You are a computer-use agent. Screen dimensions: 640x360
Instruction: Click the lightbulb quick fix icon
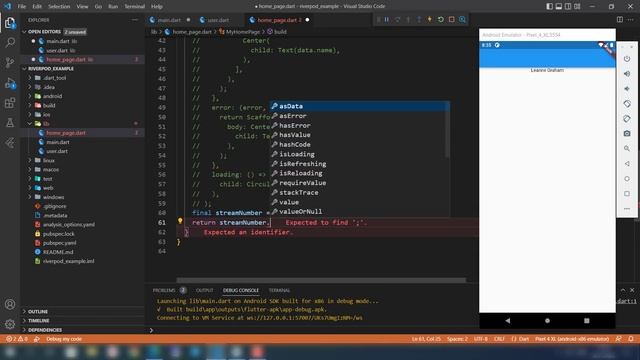pyautogui.click(x=180, y=221)
